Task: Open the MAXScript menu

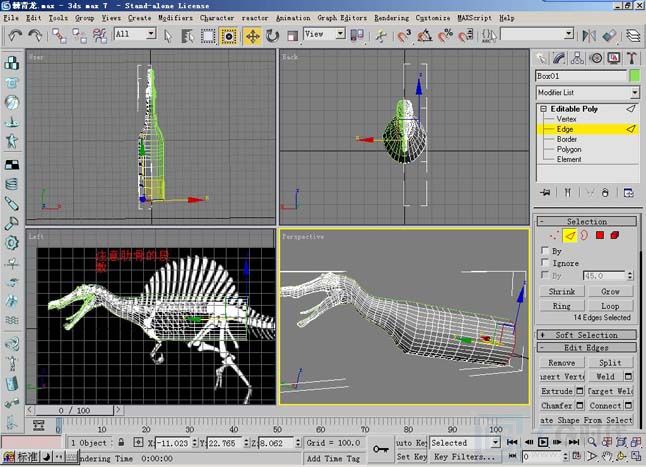Action: pos(474,18)
